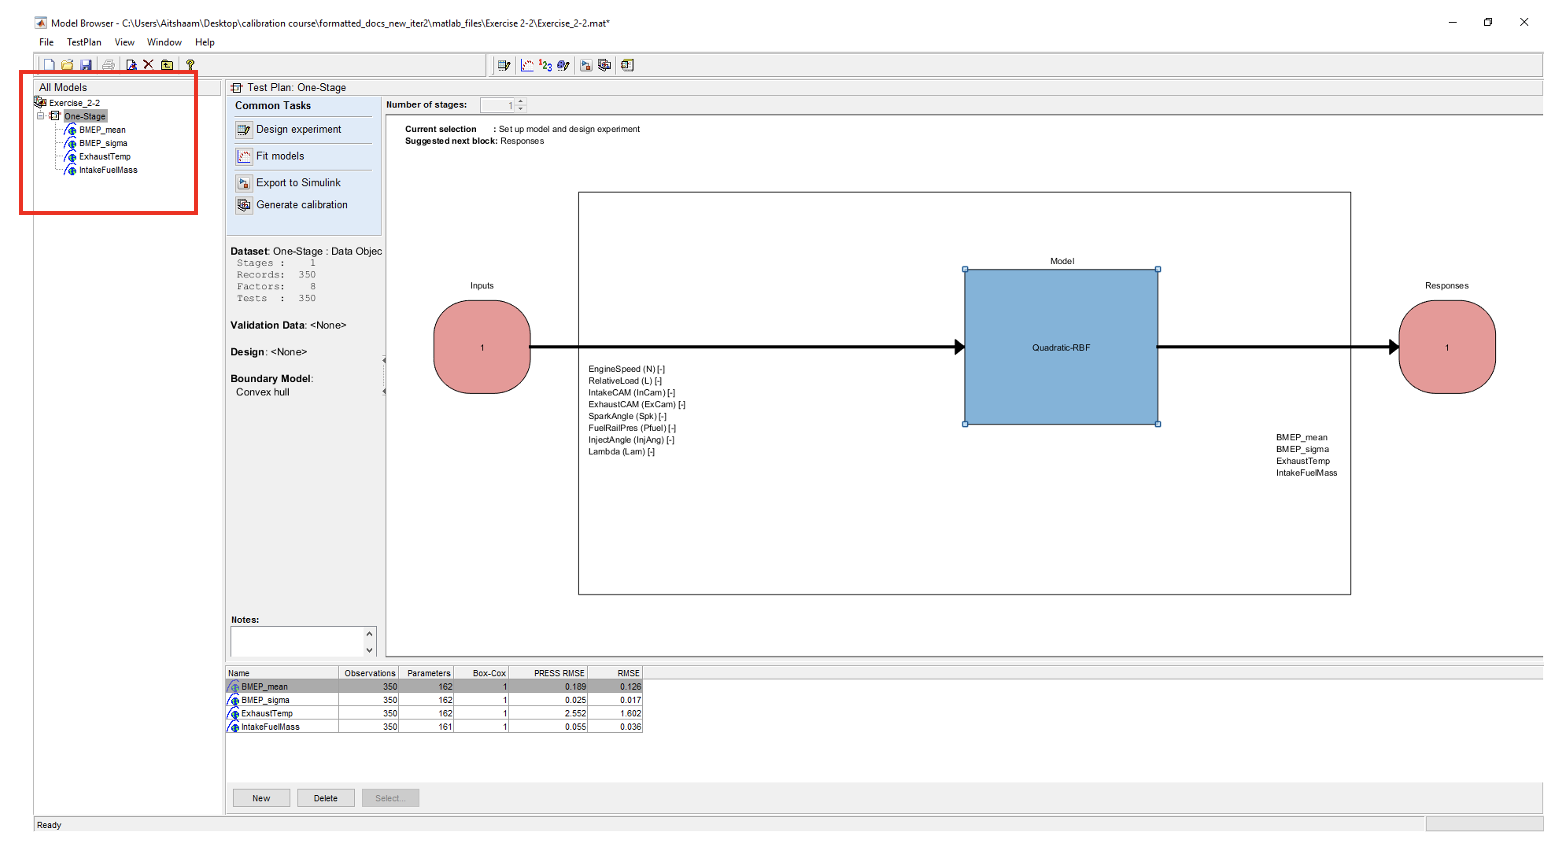Click the pink Responses block
The image size is (1556, 848).
tap(1447, 347)
